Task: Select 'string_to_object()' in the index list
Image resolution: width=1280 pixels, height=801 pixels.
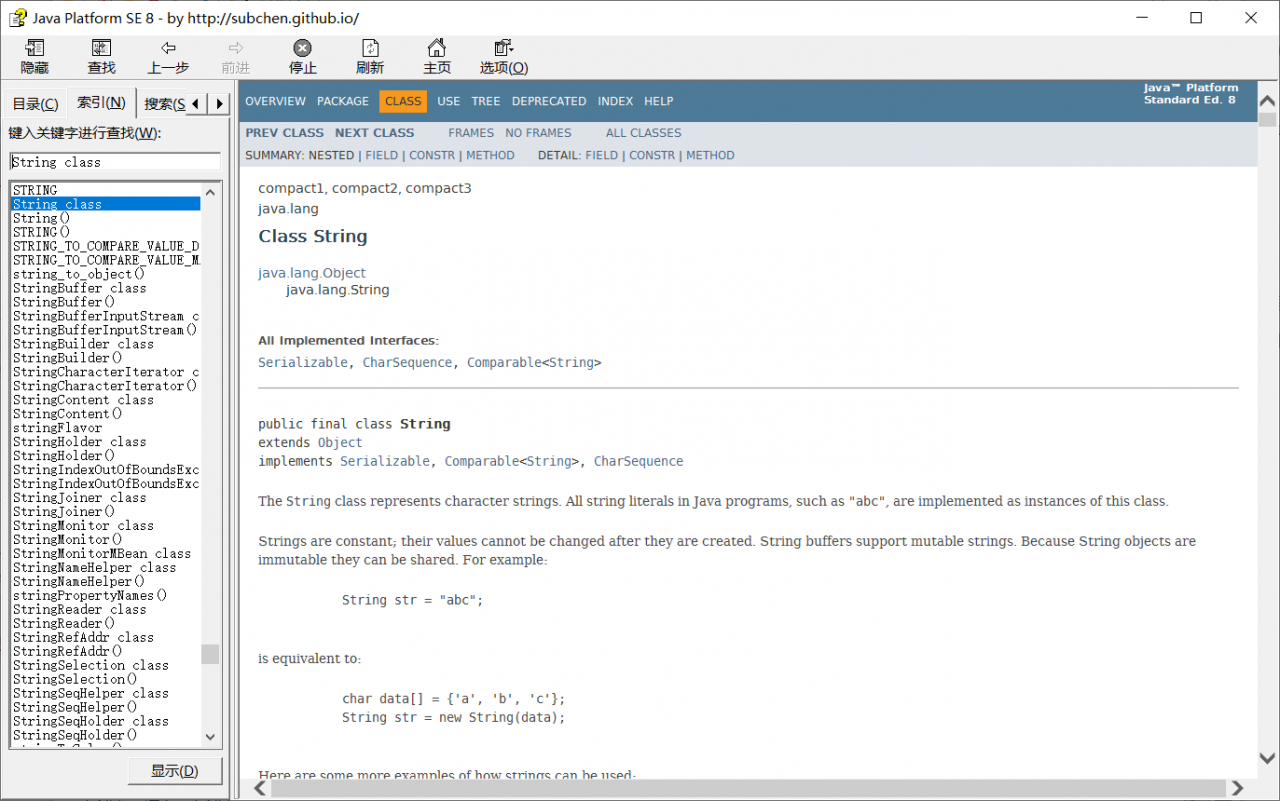Action: [80, 274]
